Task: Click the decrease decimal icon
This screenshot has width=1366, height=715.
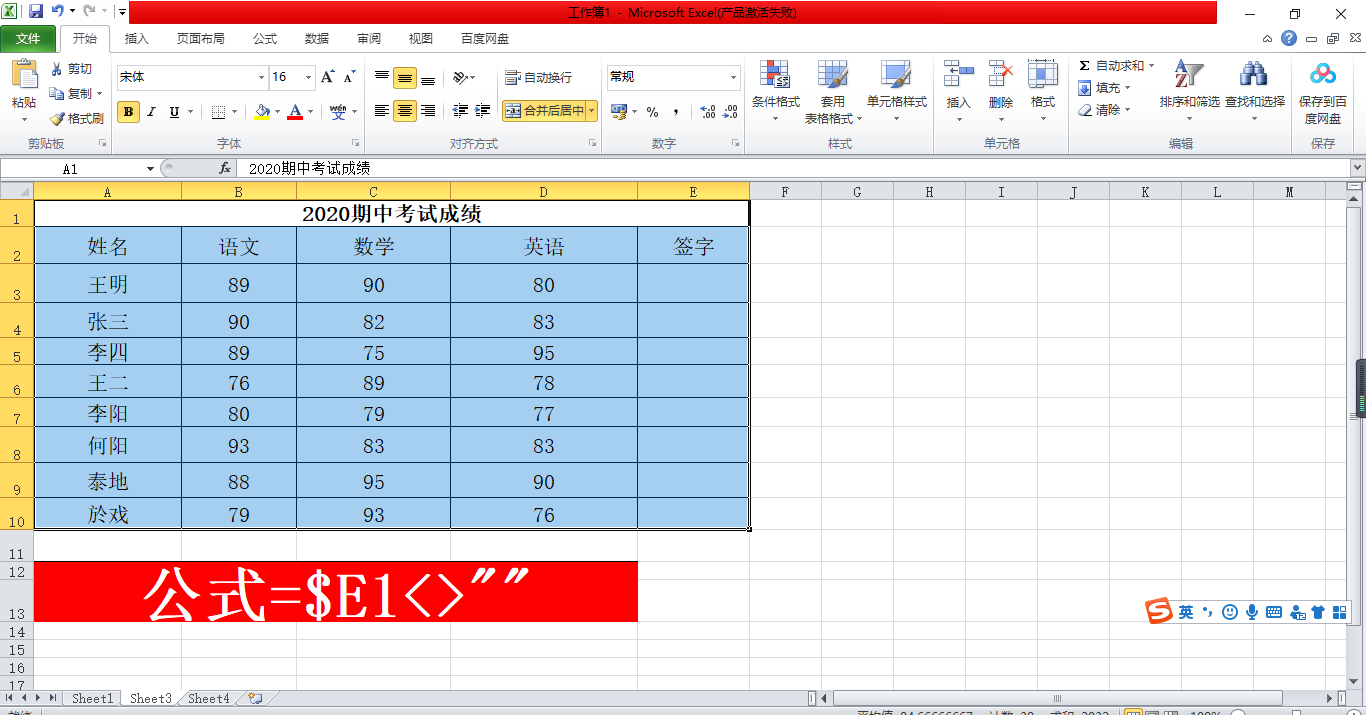Action: coord(730,112)
